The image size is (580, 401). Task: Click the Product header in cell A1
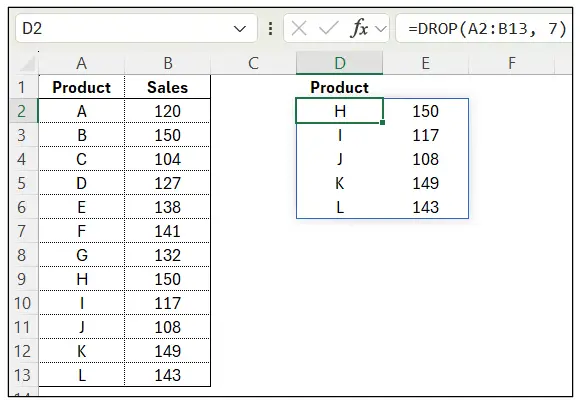coord(82,87)
